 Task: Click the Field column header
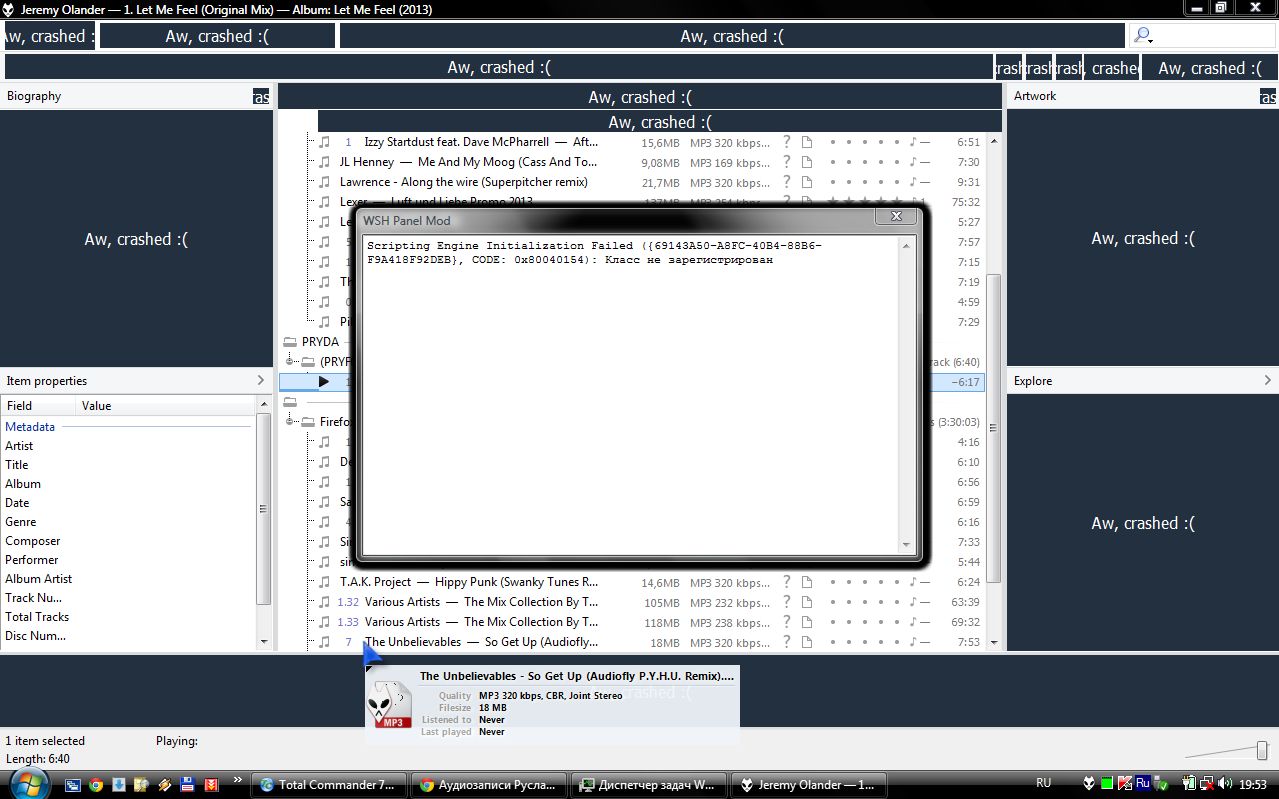[20, 406]
